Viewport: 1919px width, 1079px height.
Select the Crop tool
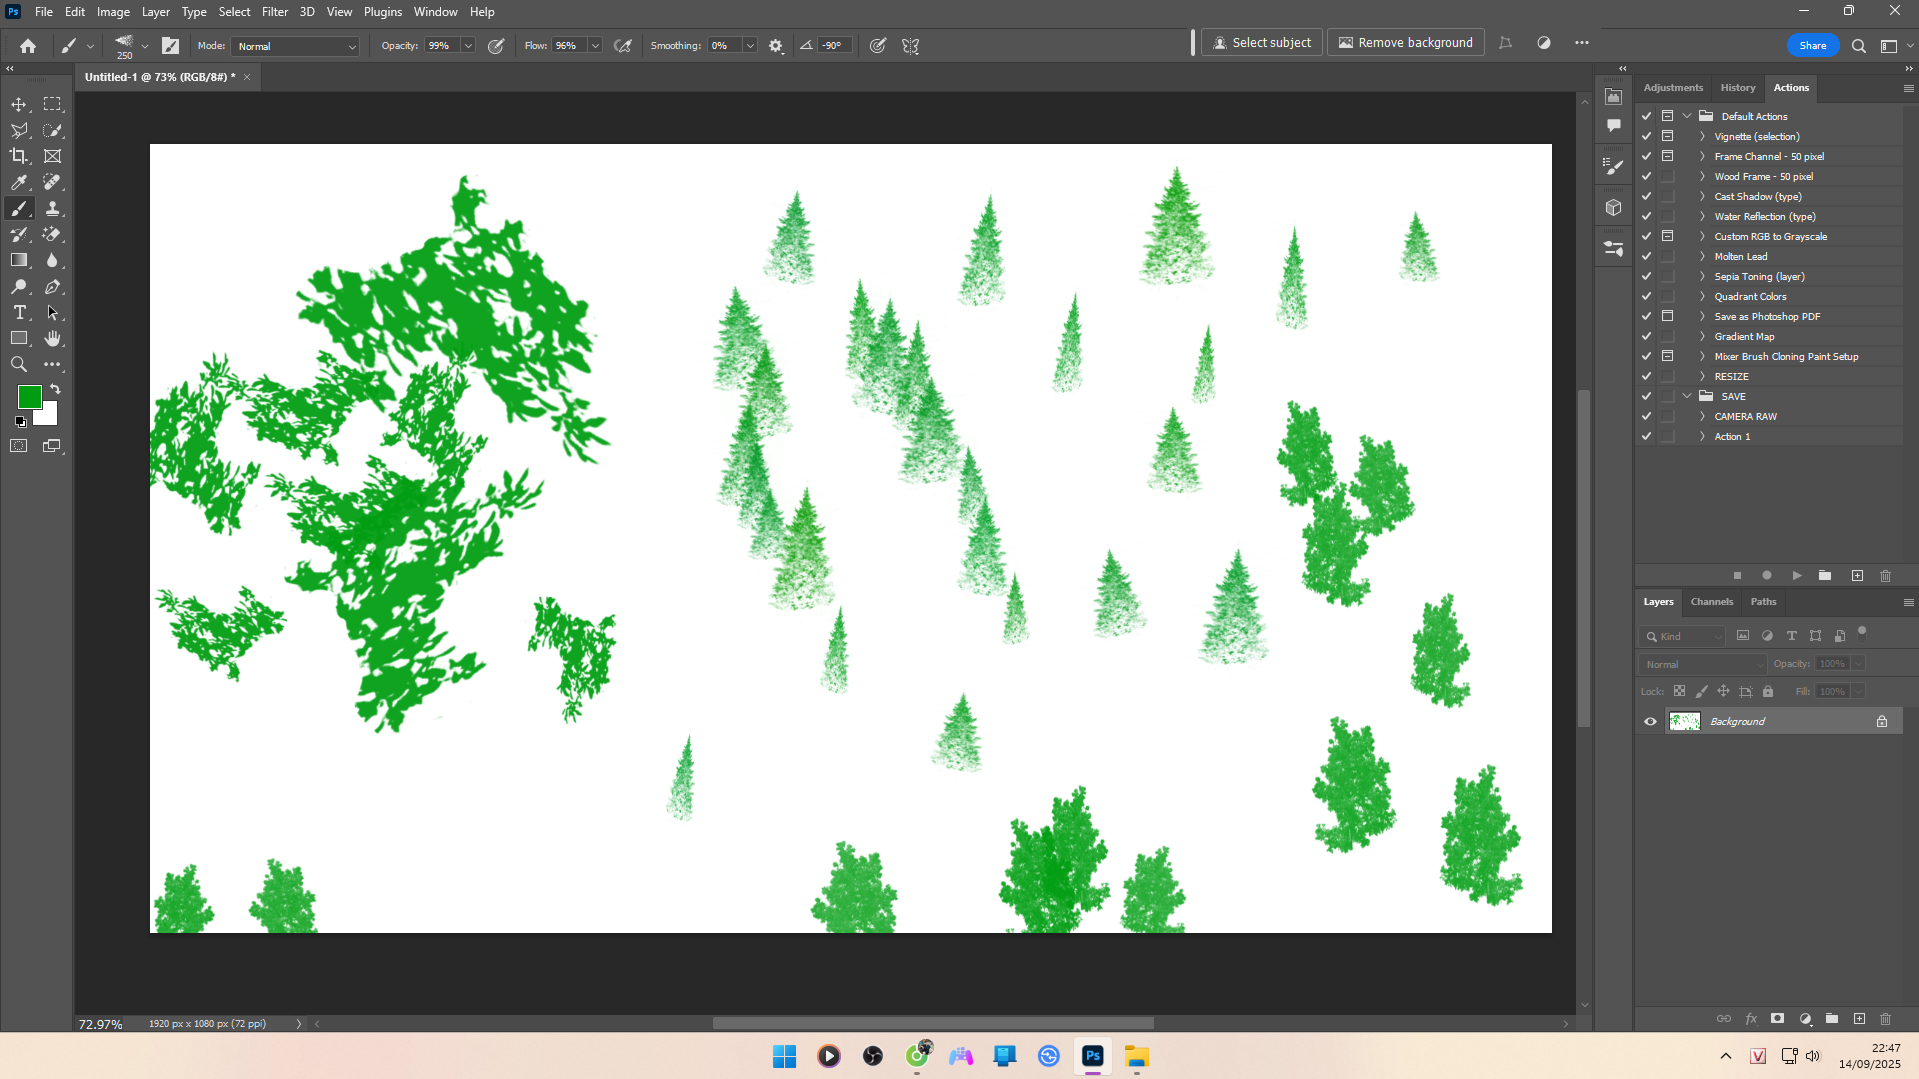click(19, 156)
